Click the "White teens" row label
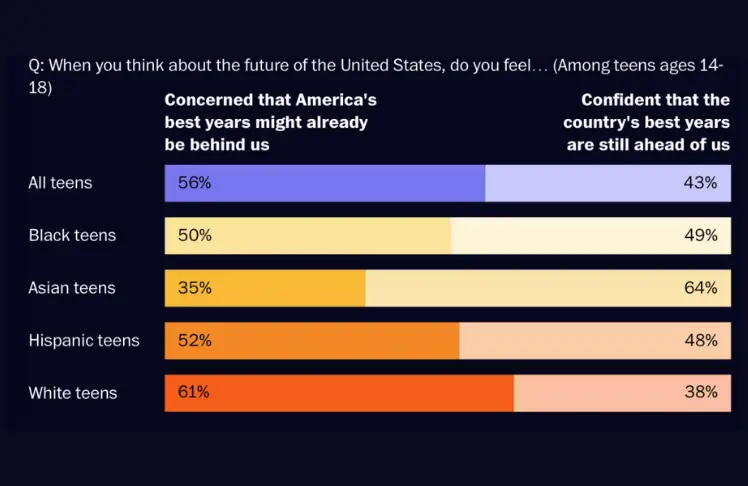 pyautogui.click(x=73, y=393)
